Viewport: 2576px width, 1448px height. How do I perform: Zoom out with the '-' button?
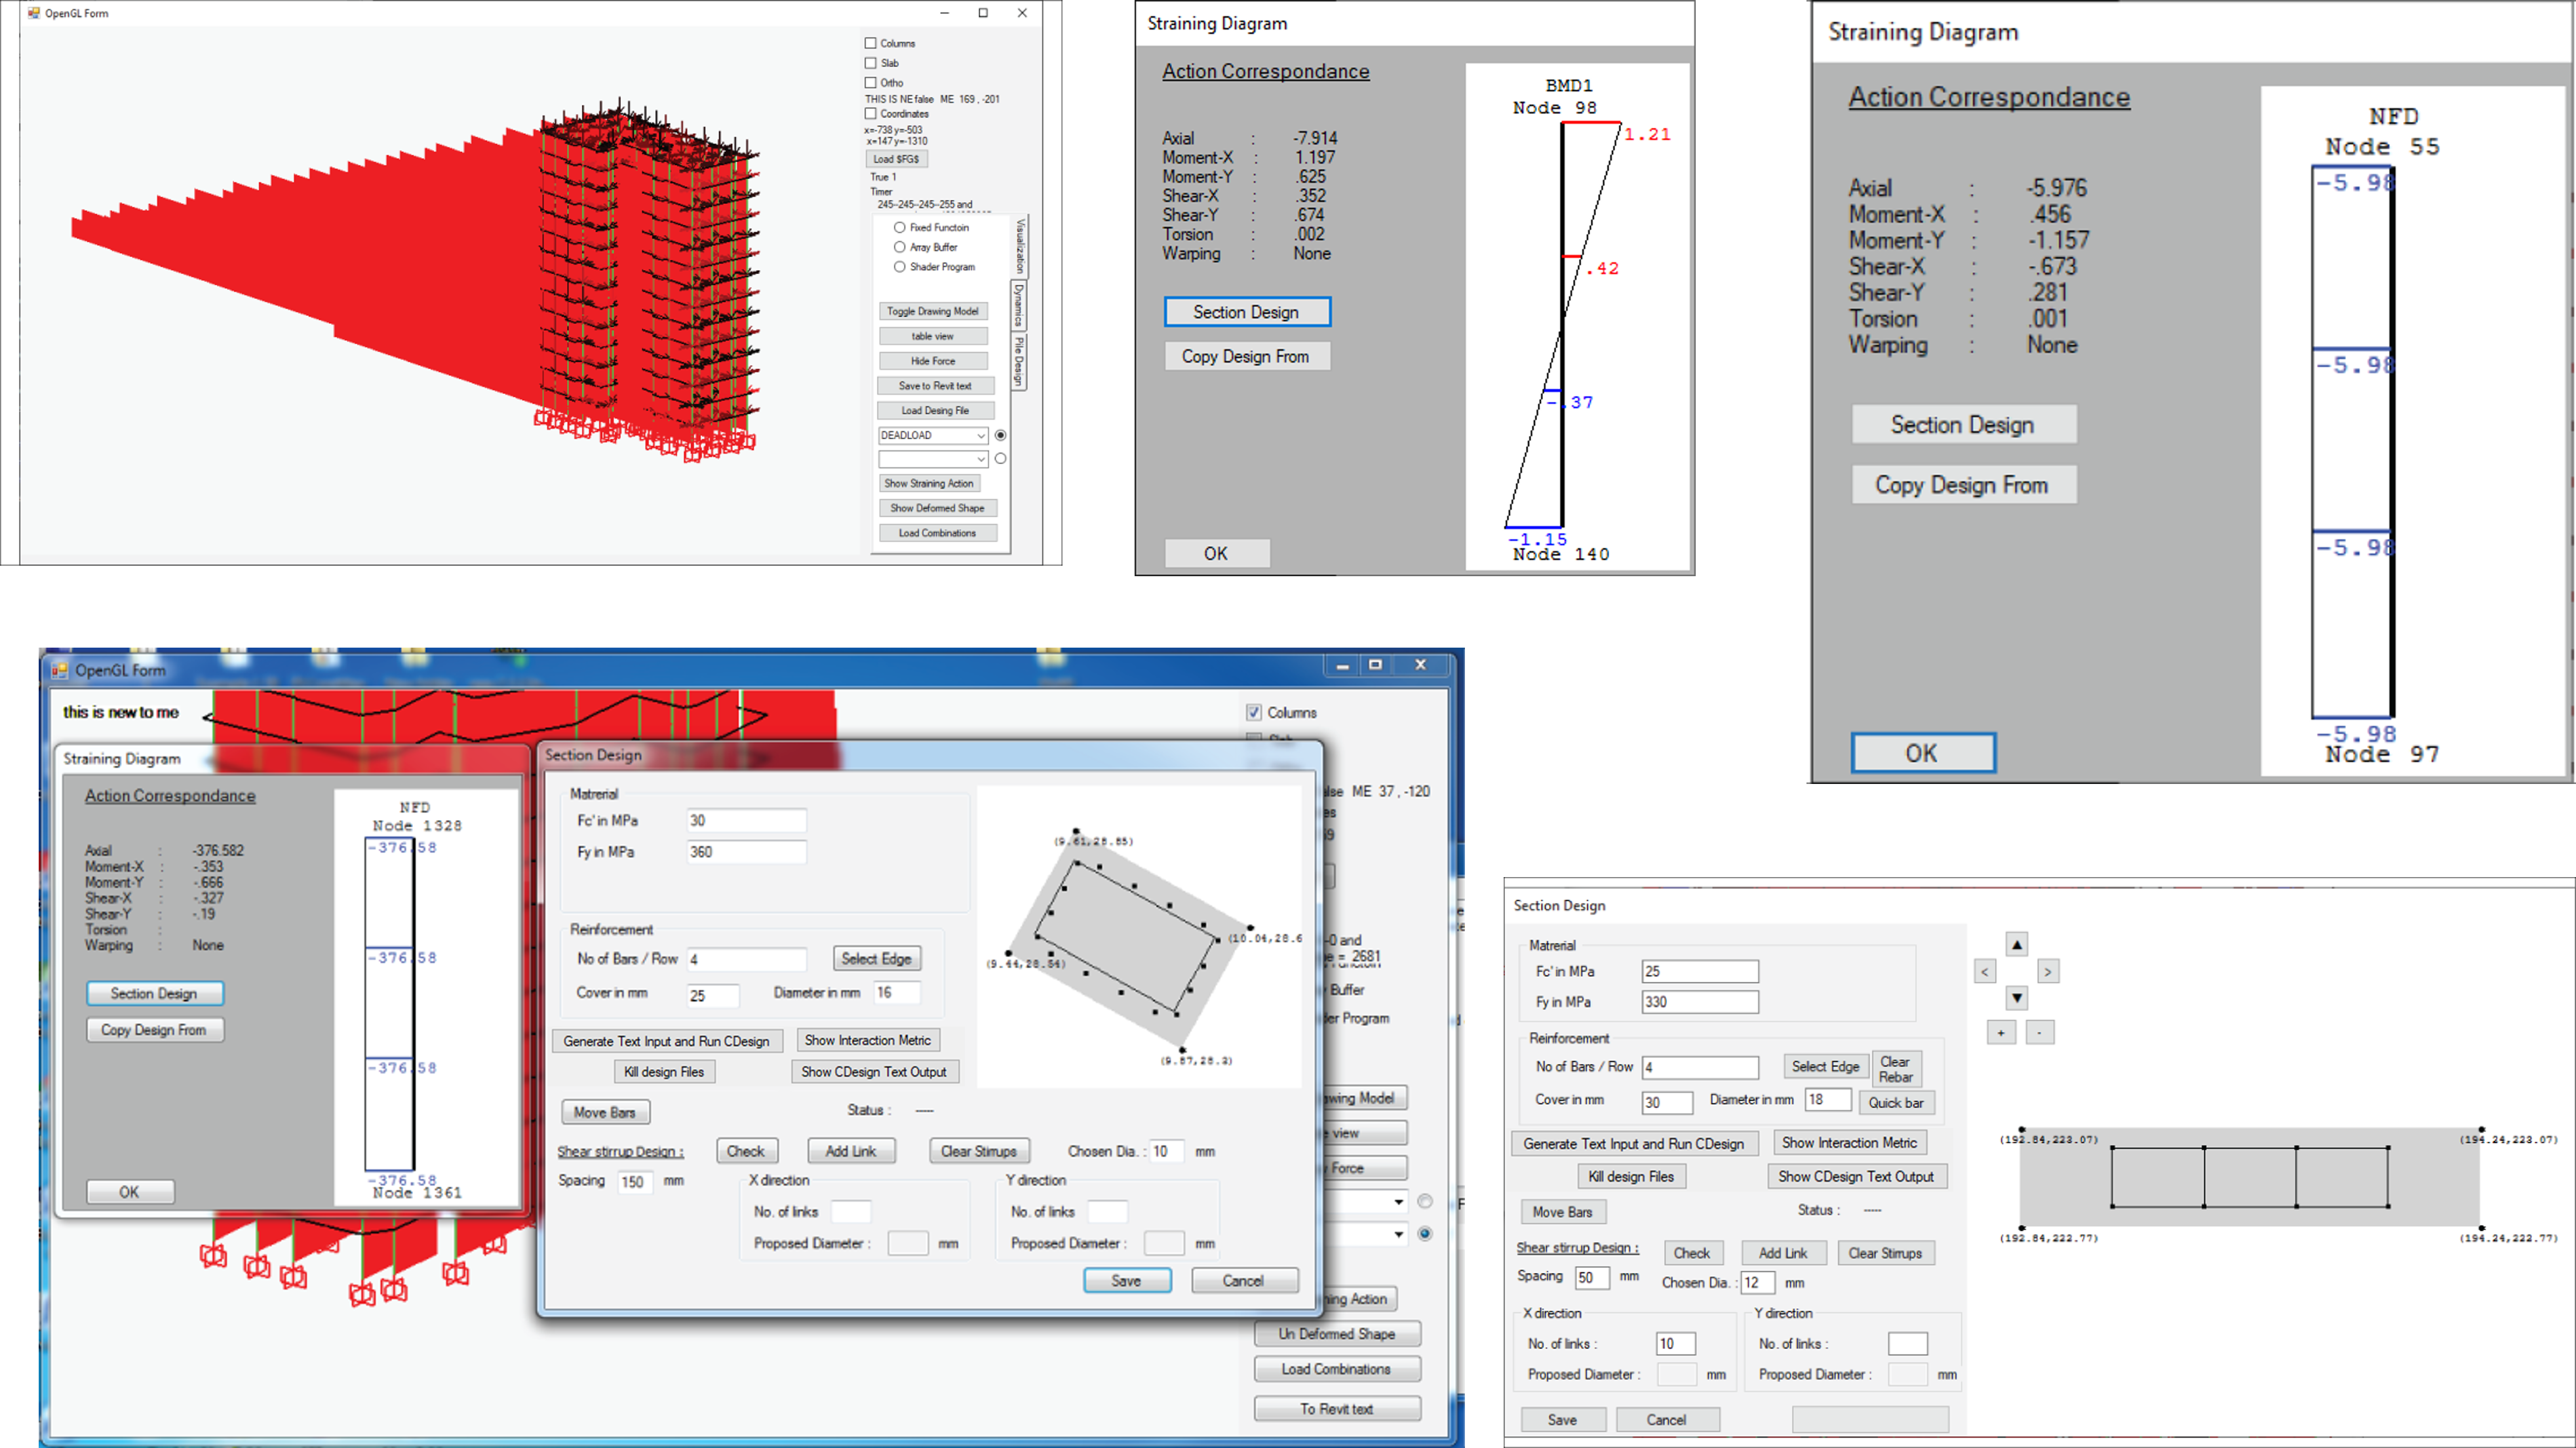[x=2040, y=1032]
